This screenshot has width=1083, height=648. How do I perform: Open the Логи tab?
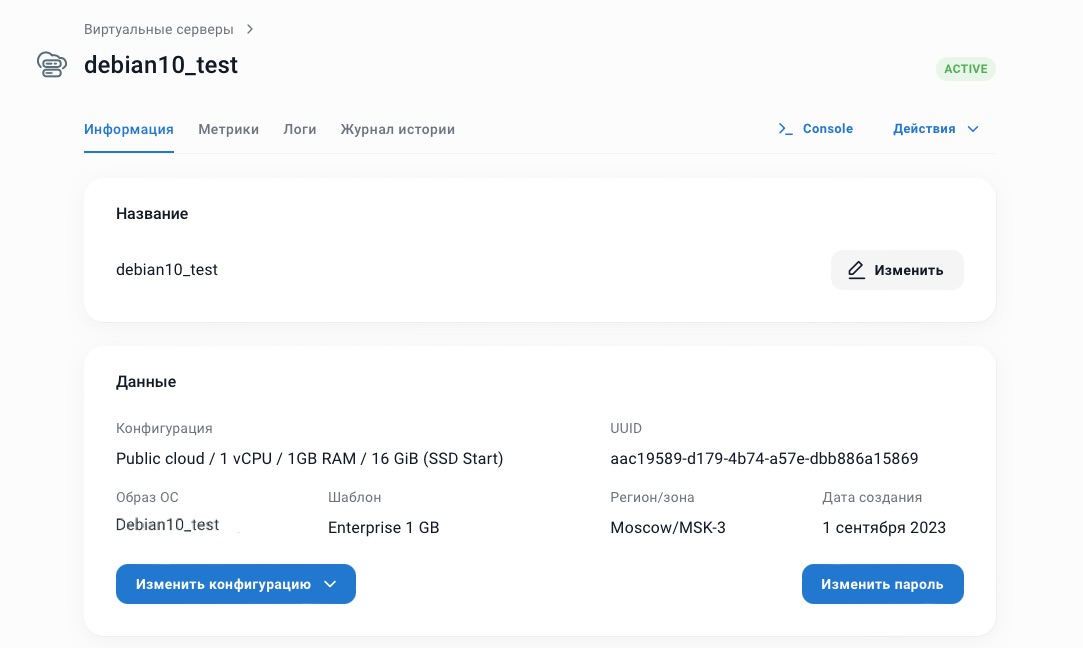point(299,129)
